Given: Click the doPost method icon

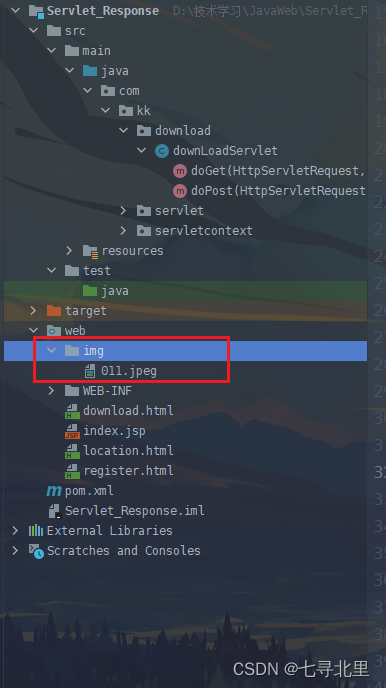Looking at the screenshot, I should [x=180, y=191].
